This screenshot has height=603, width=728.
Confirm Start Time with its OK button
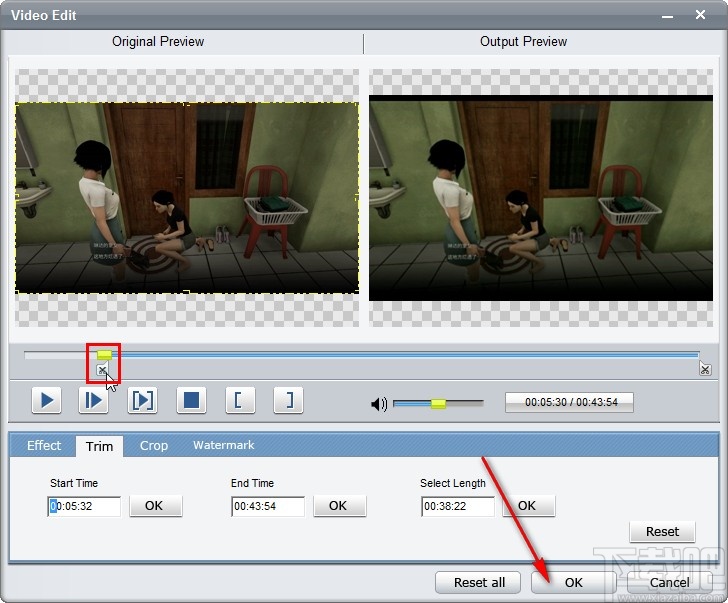click(x=156, y=506)
